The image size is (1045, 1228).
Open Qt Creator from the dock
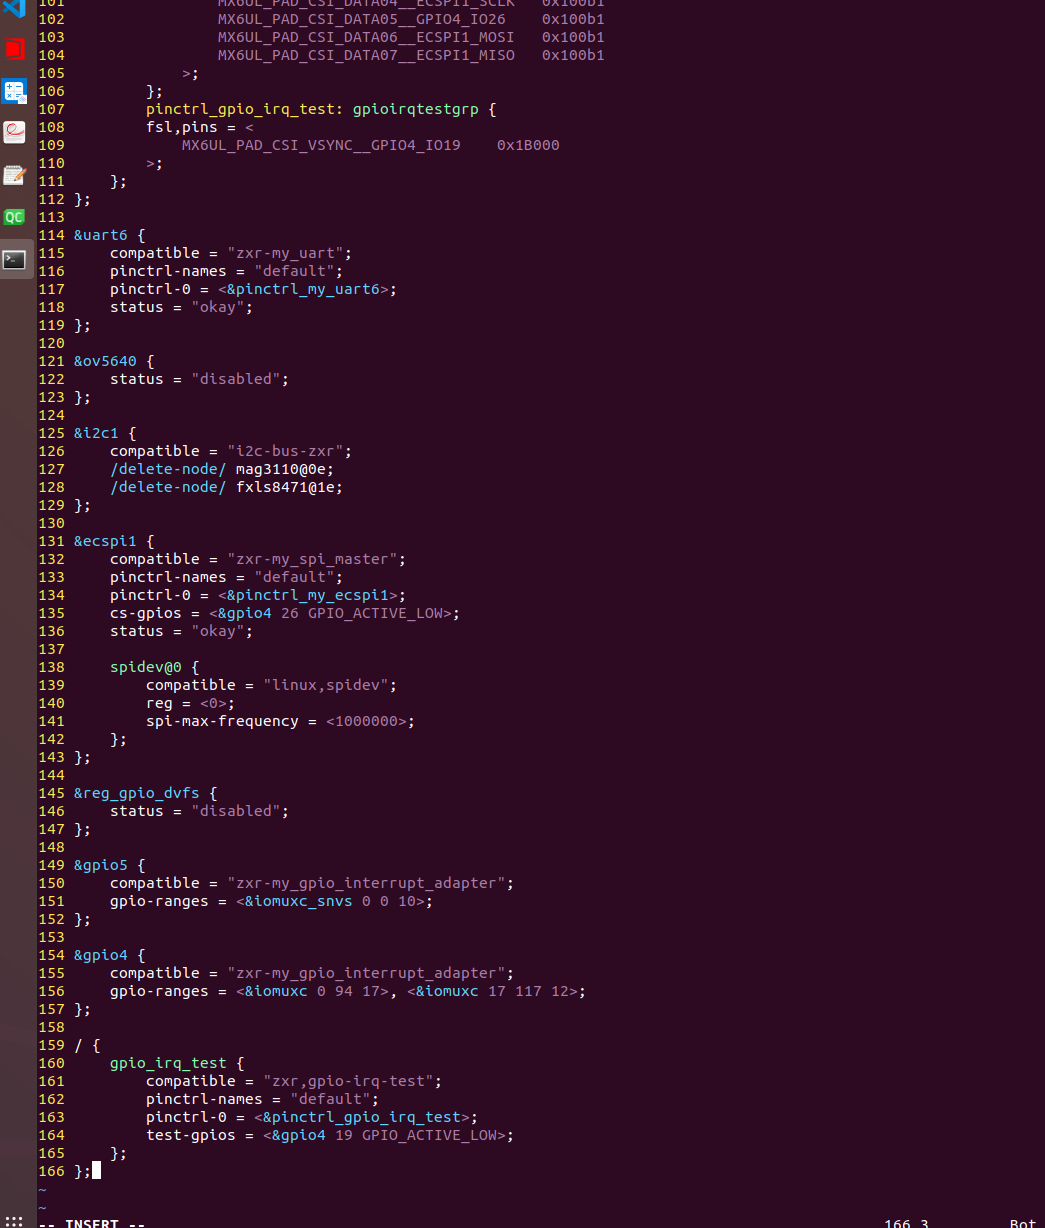14,217
